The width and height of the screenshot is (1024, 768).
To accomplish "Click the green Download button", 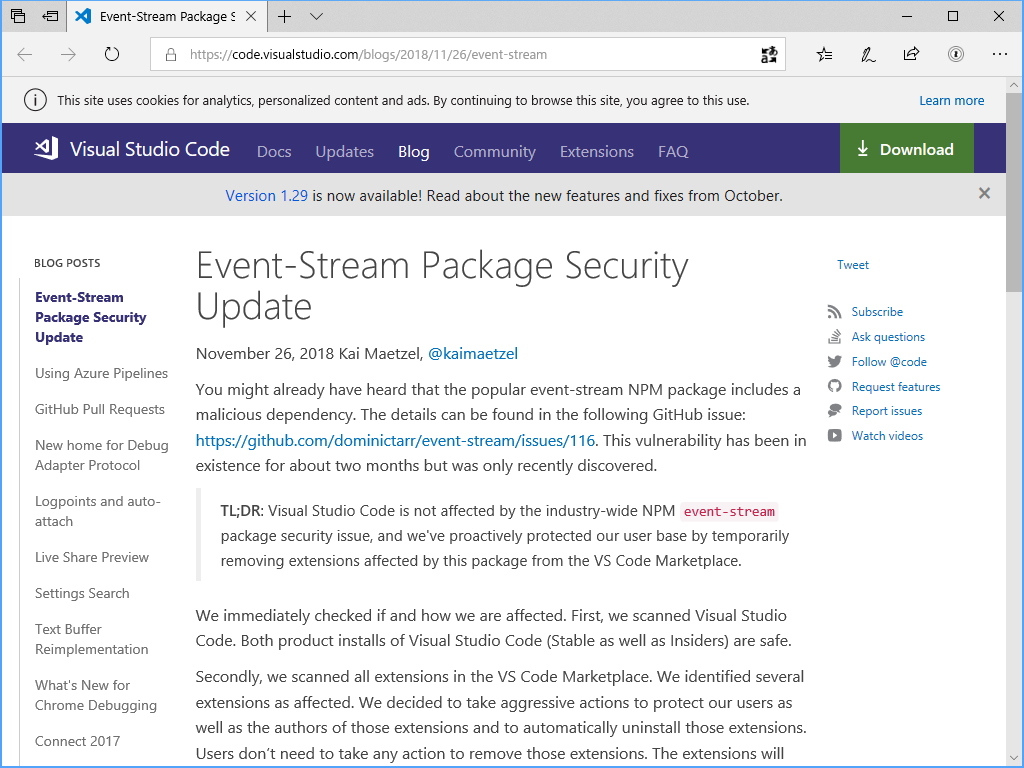I will [x=906, y=148].
